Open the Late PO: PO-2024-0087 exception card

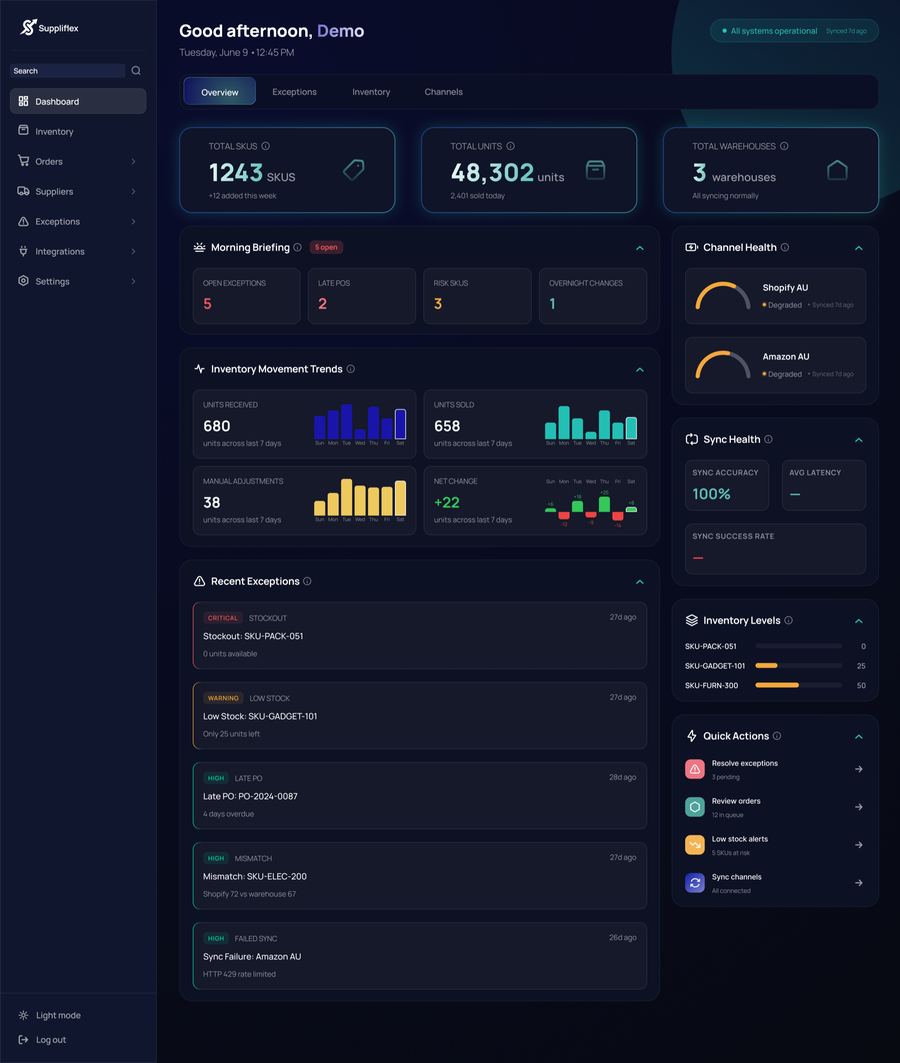420,795
